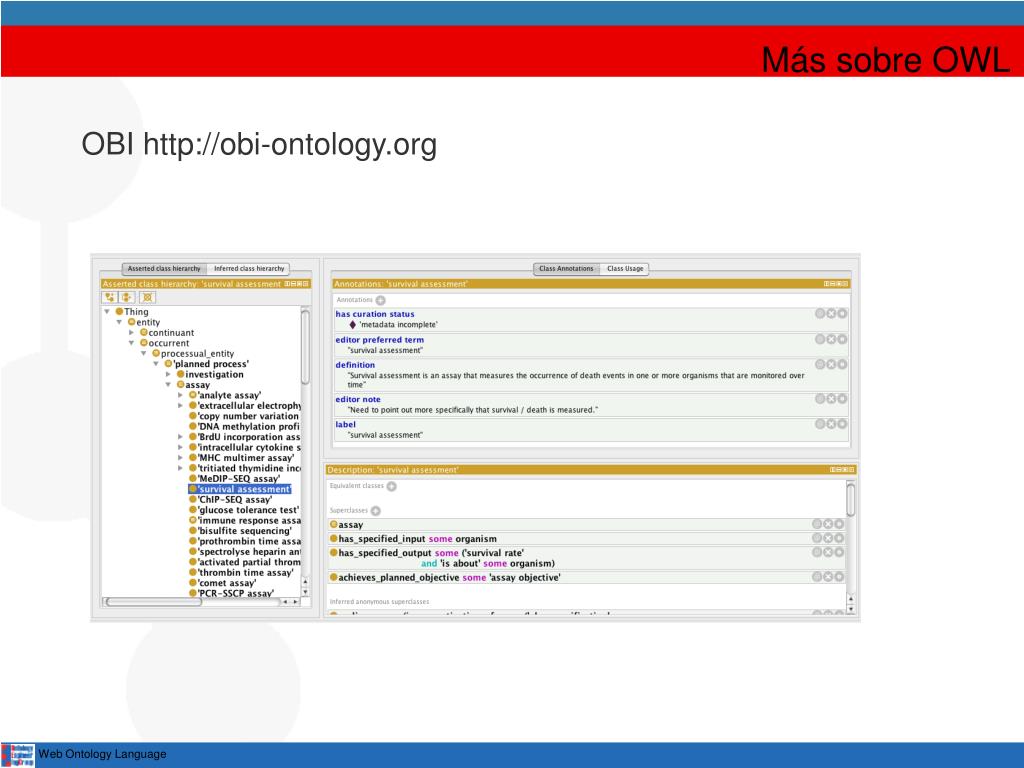Click the class tree scroll-right arrow
The width and height of the screenshot is (1024, 768).
(x=295, y=602)
